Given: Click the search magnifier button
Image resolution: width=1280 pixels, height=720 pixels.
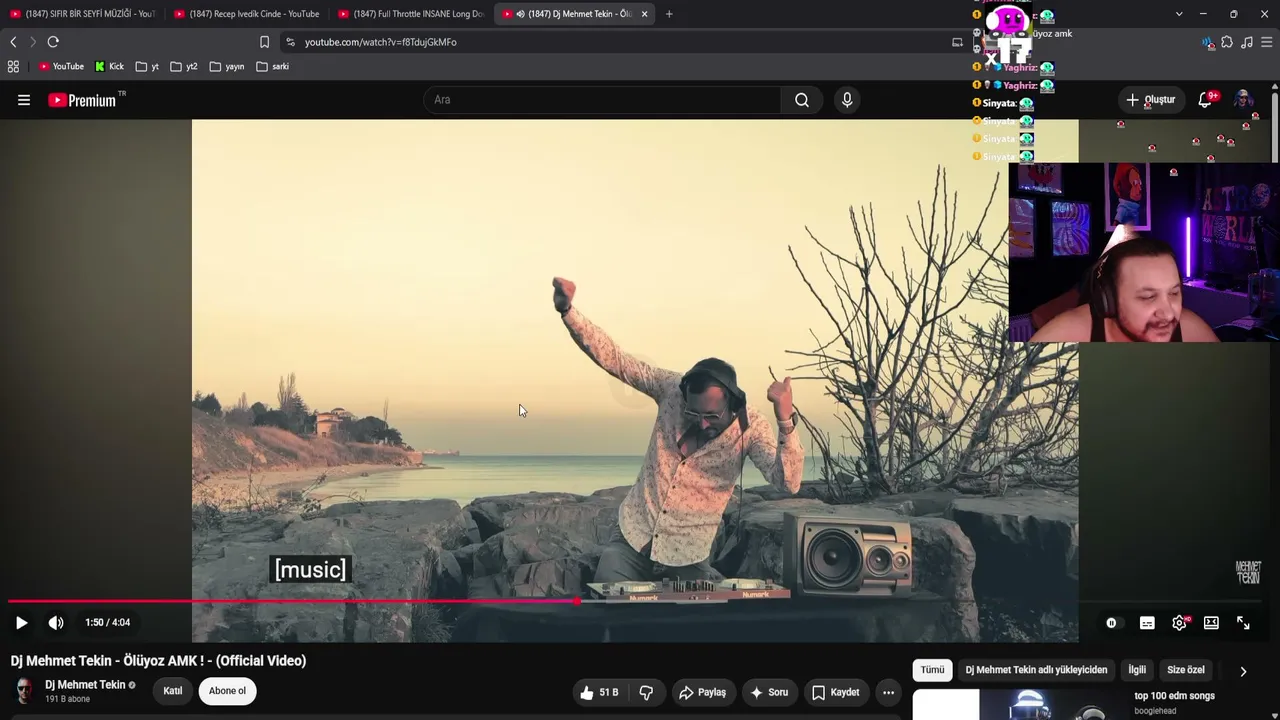Looking at the screenshot, I should coord(802,100).
